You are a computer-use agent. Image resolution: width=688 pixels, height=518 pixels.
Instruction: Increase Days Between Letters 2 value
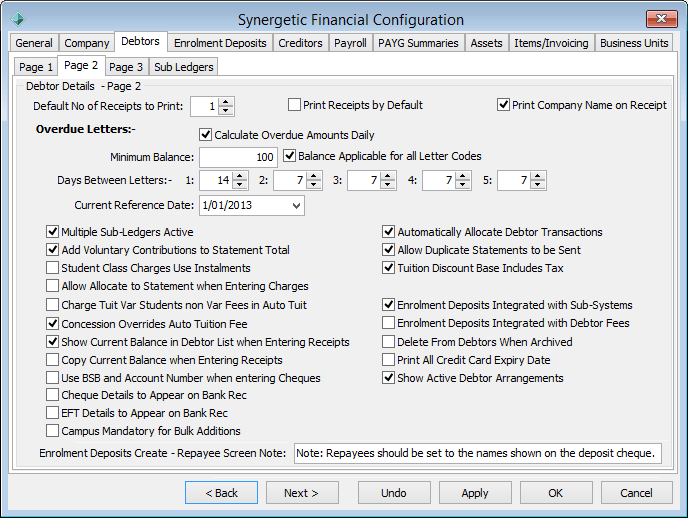point(314,176)
